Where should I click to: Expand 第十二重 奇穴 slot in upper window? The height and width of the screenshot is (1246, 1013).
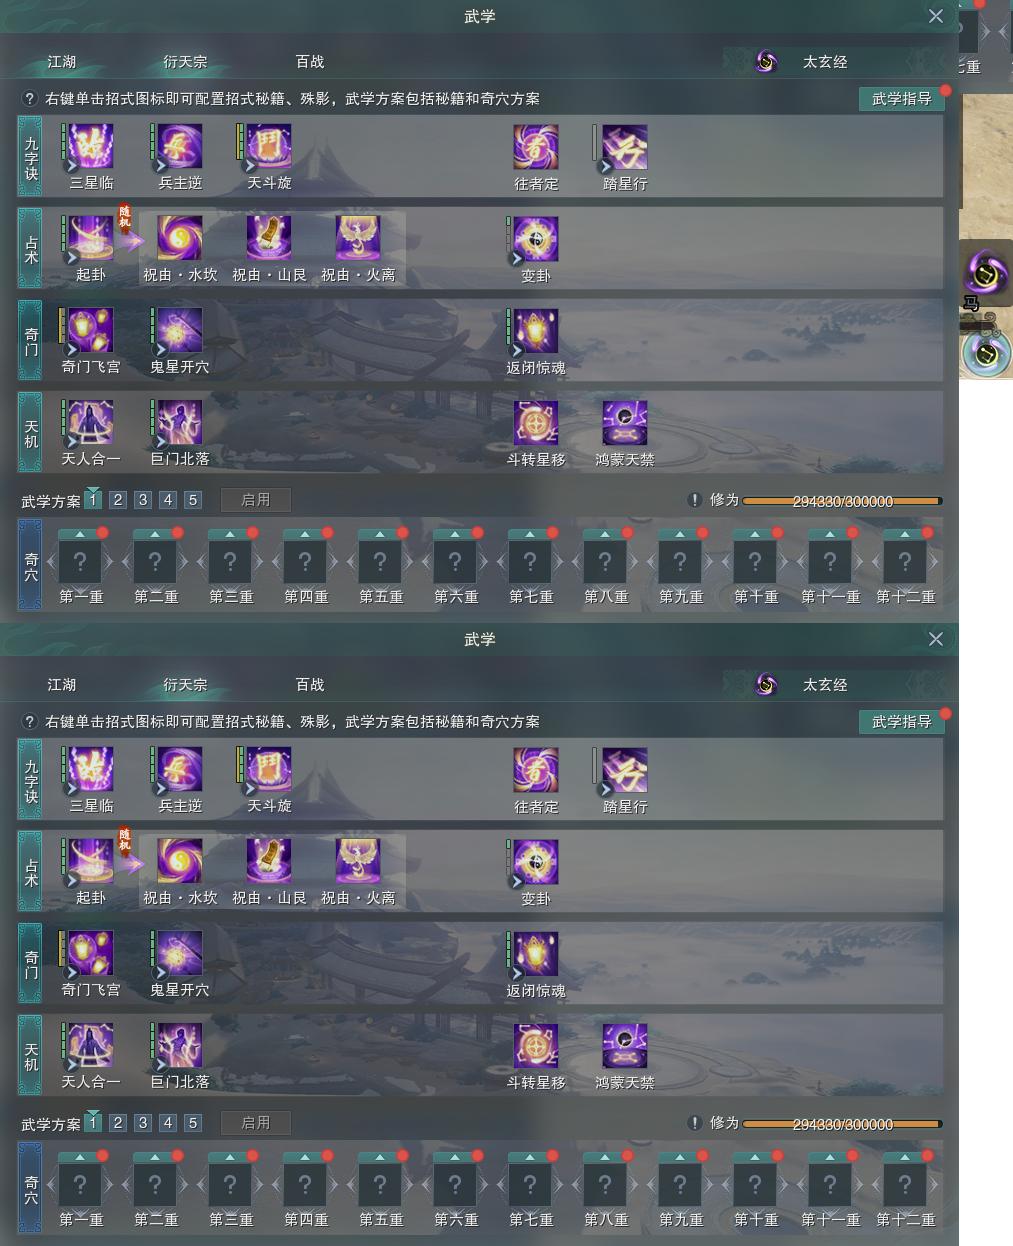pyautogui.click(x=905, y=561)
